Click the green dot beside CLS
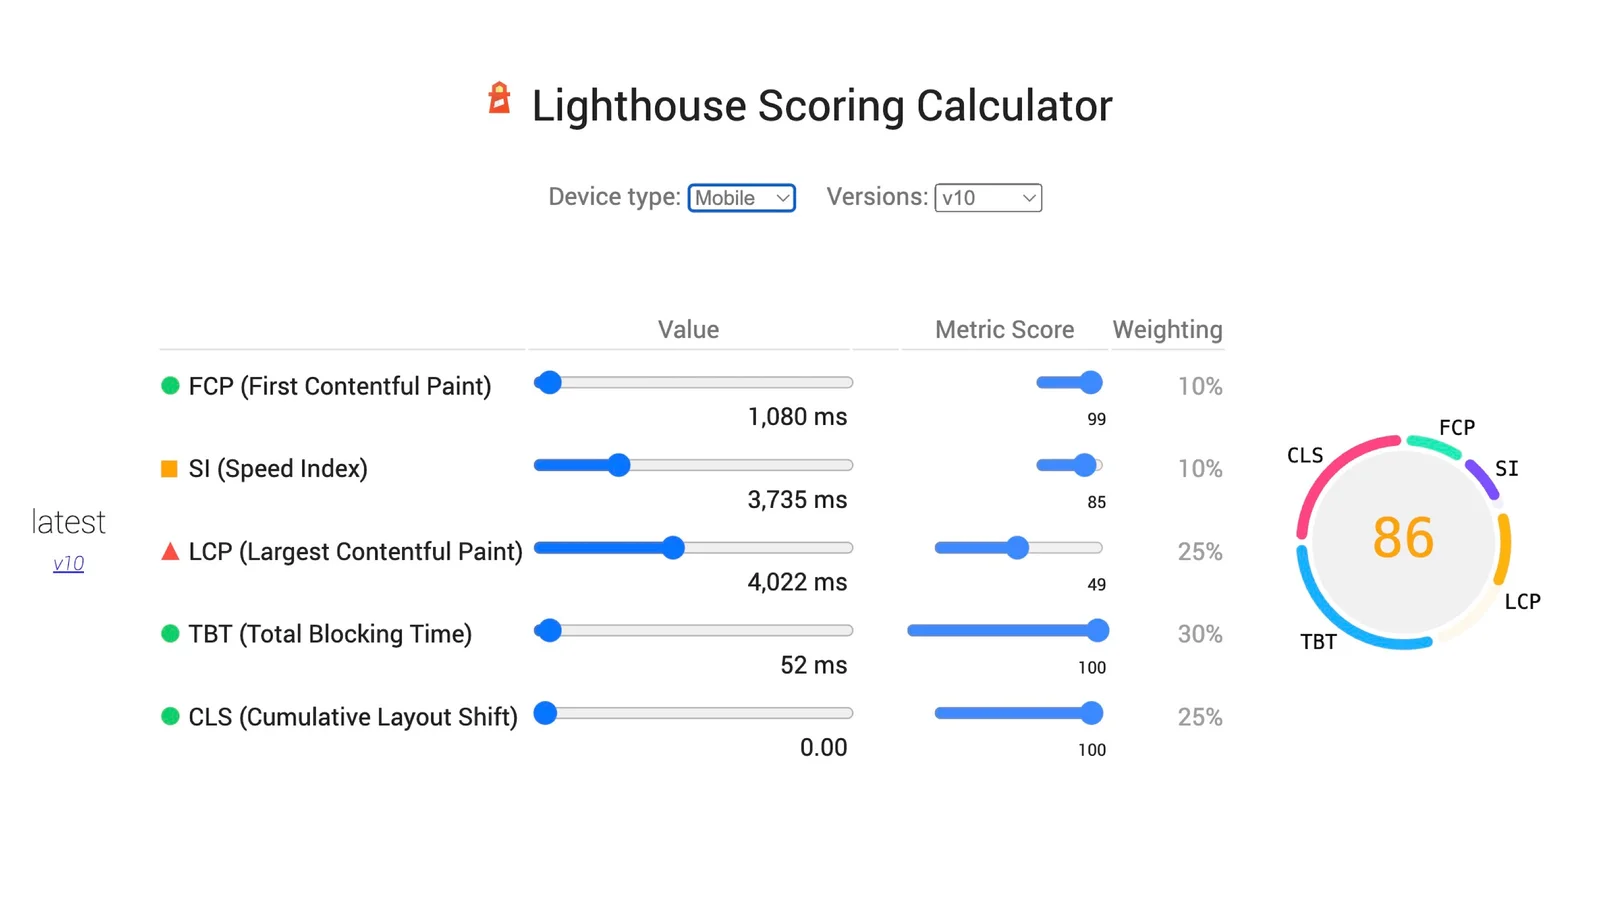Screen dimensions: 1600x900 (169, 714)
